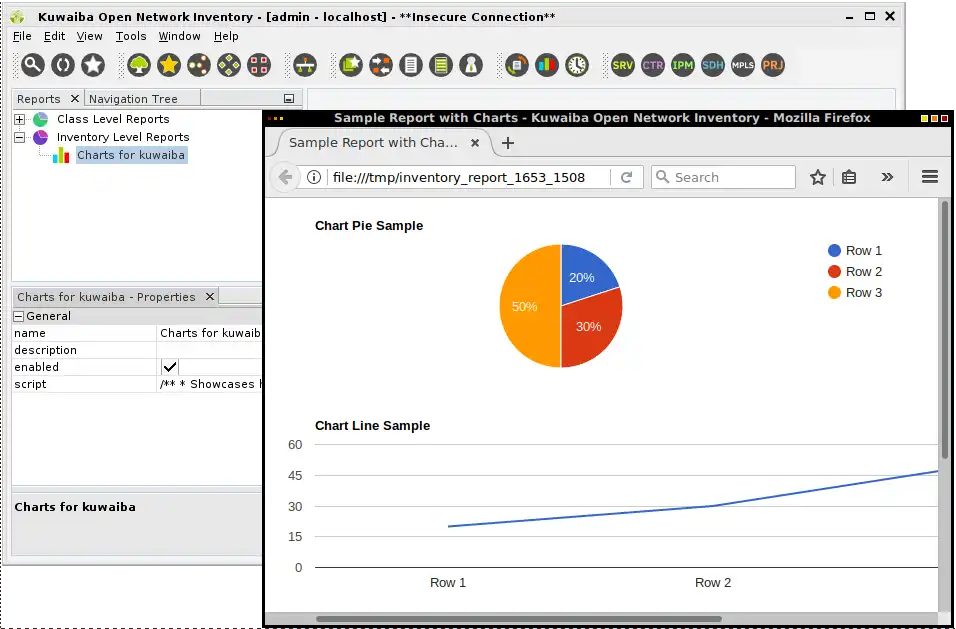Close the Charts for kuwaiba Properties tab
Screen dimensions: 956x629
pyautogui.click(x=210, y=296)
